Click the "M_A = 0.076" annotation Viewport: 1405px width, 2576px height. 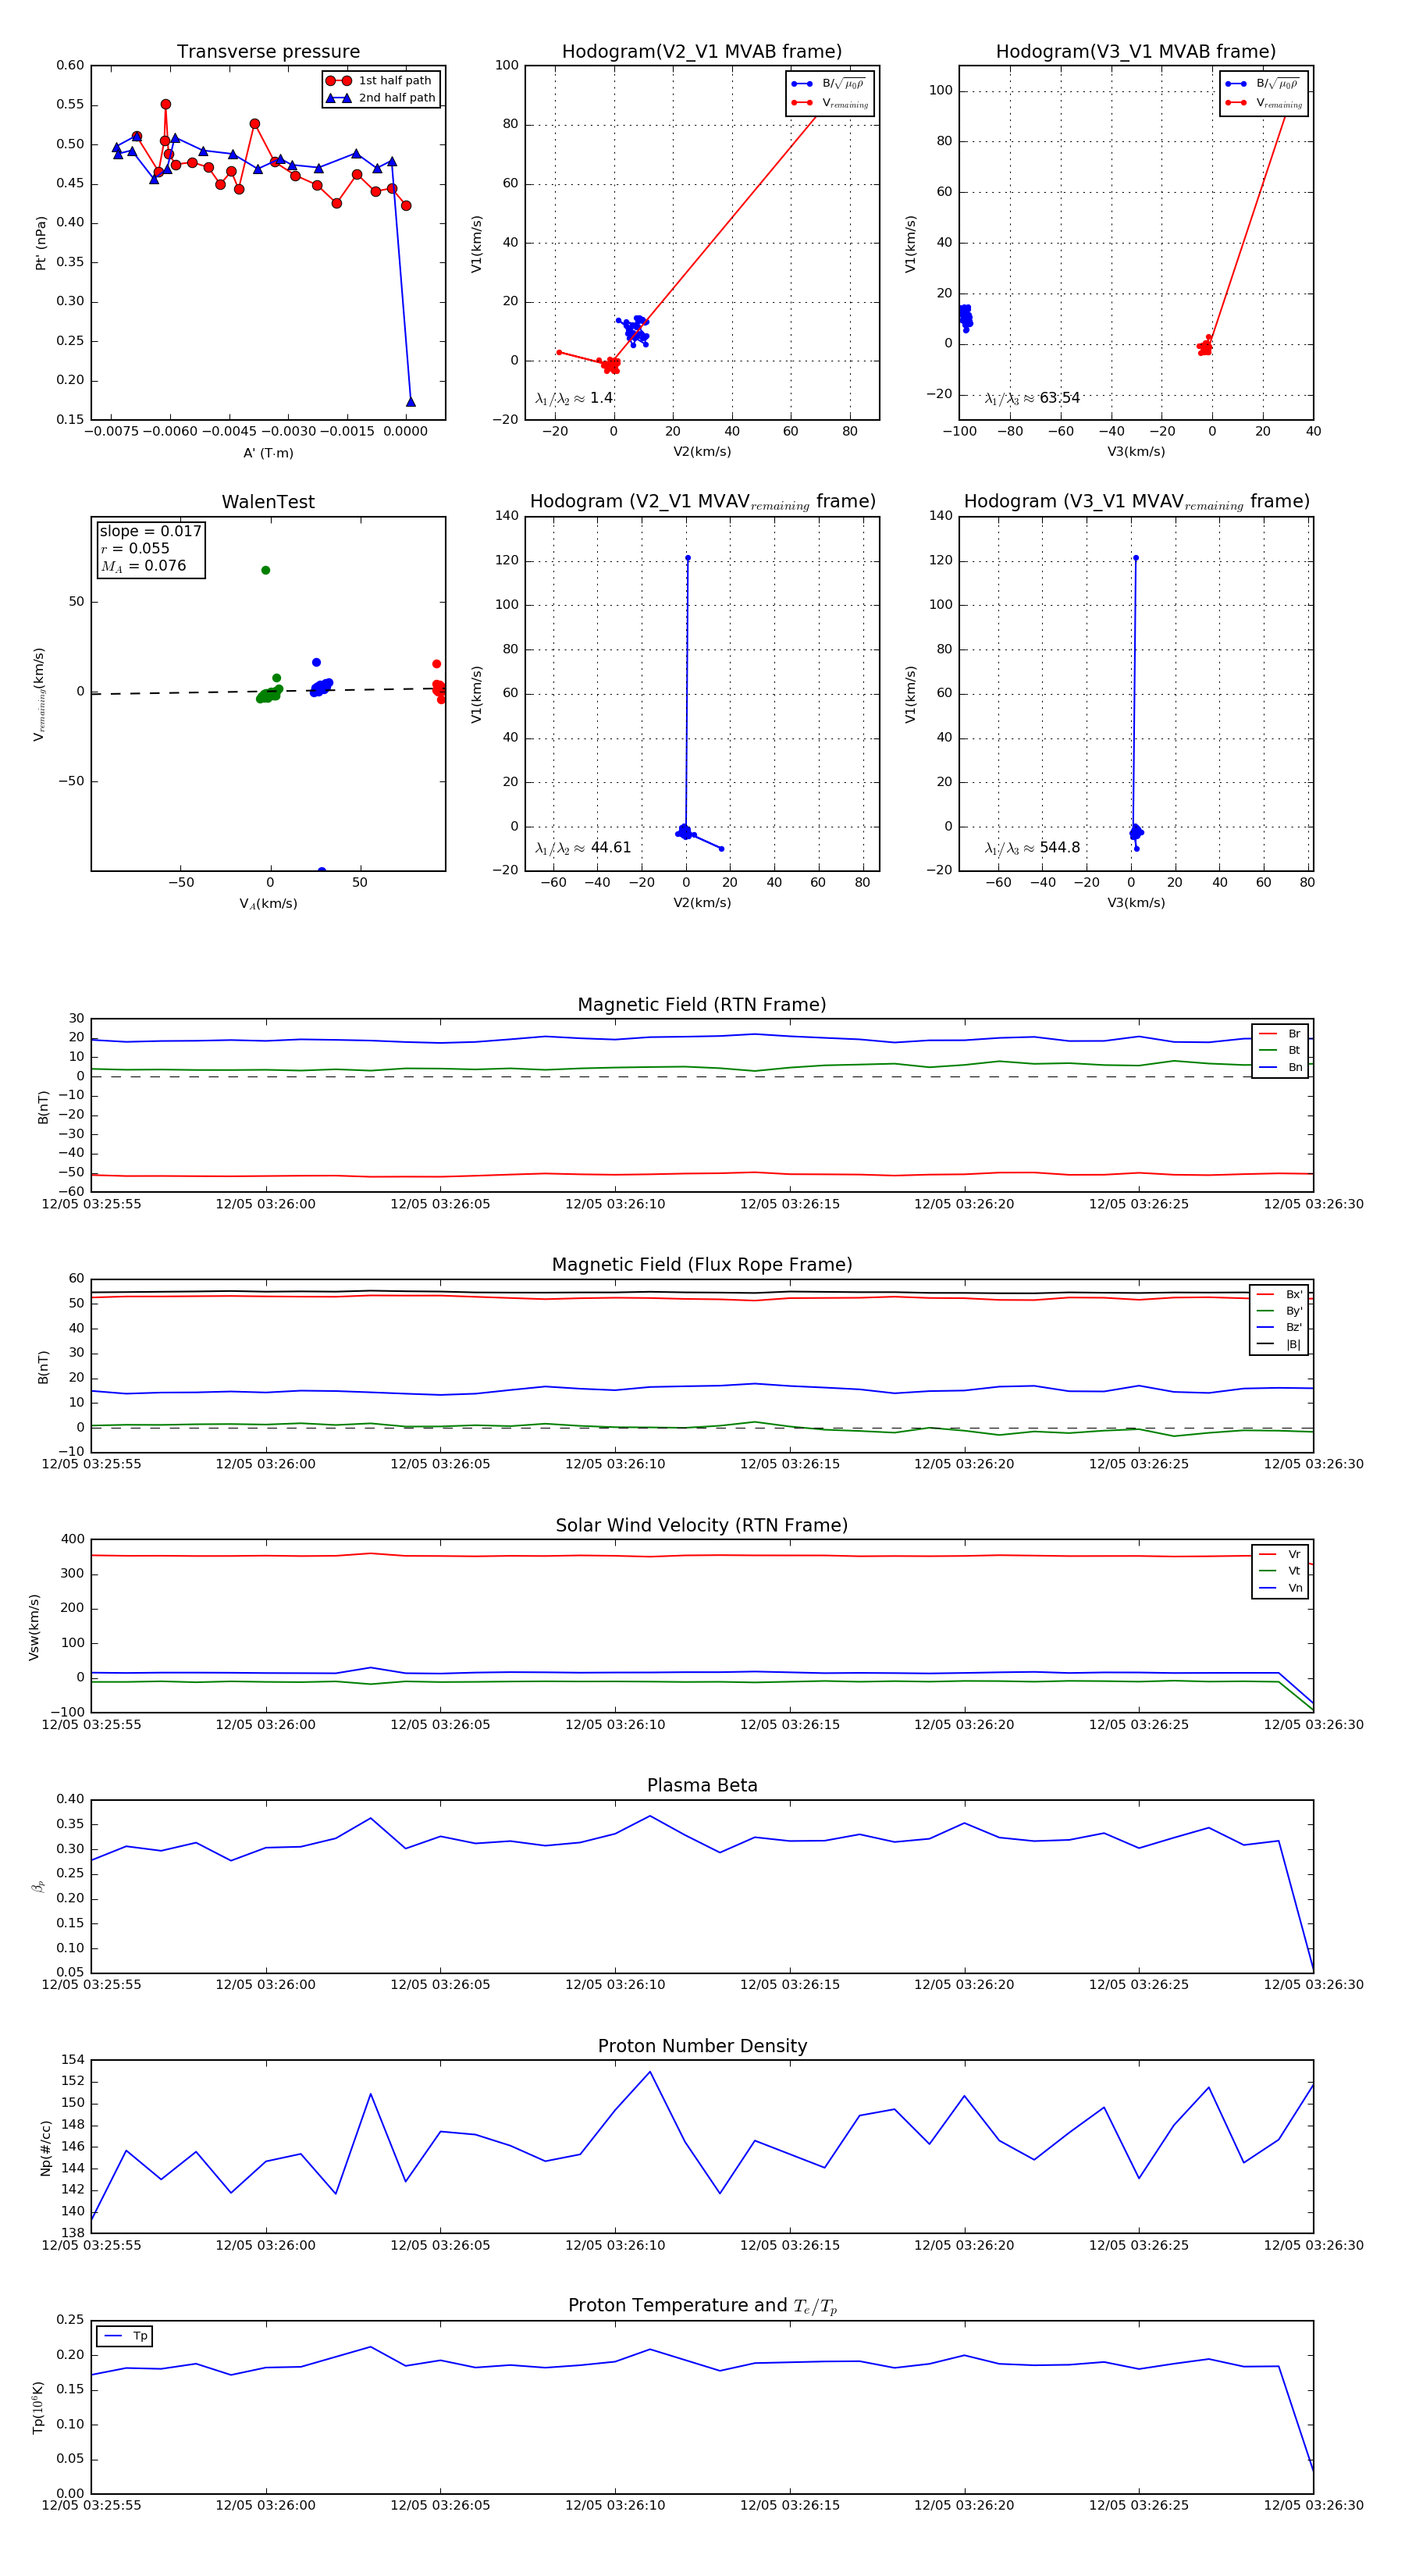point(143,566)
